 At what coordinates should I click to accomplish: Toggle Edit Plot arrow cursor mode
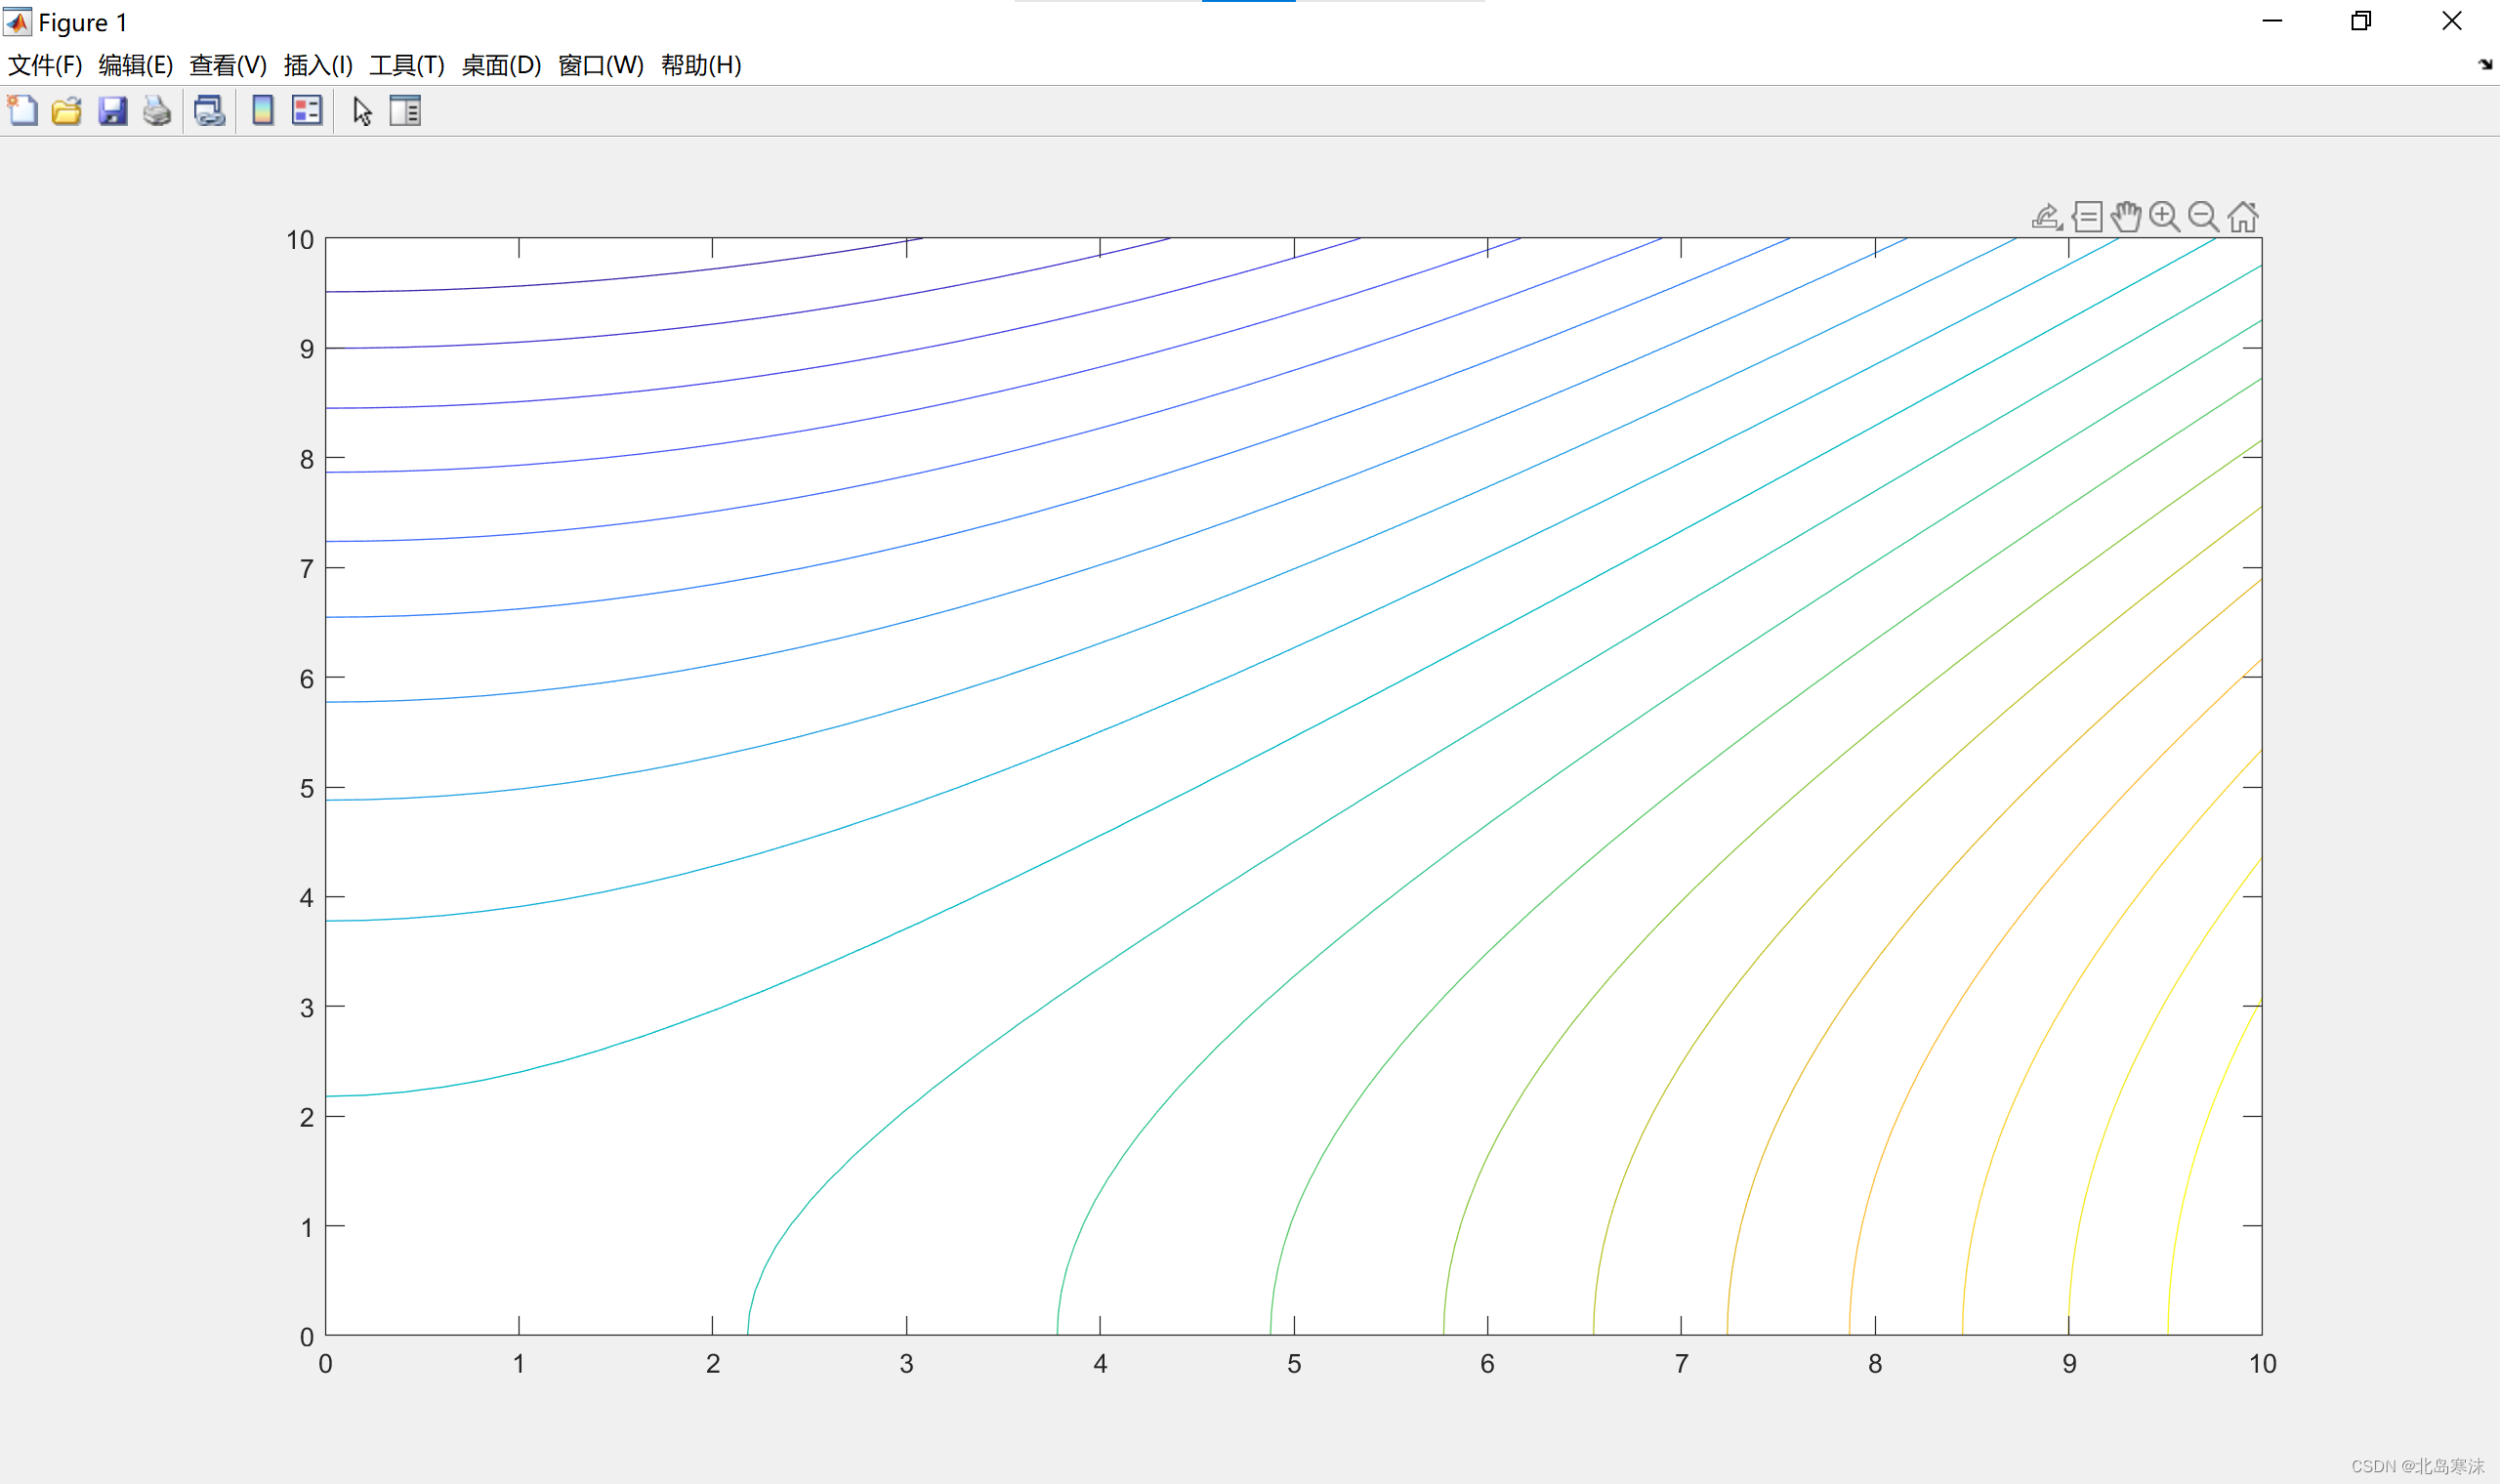click(362, 111)
